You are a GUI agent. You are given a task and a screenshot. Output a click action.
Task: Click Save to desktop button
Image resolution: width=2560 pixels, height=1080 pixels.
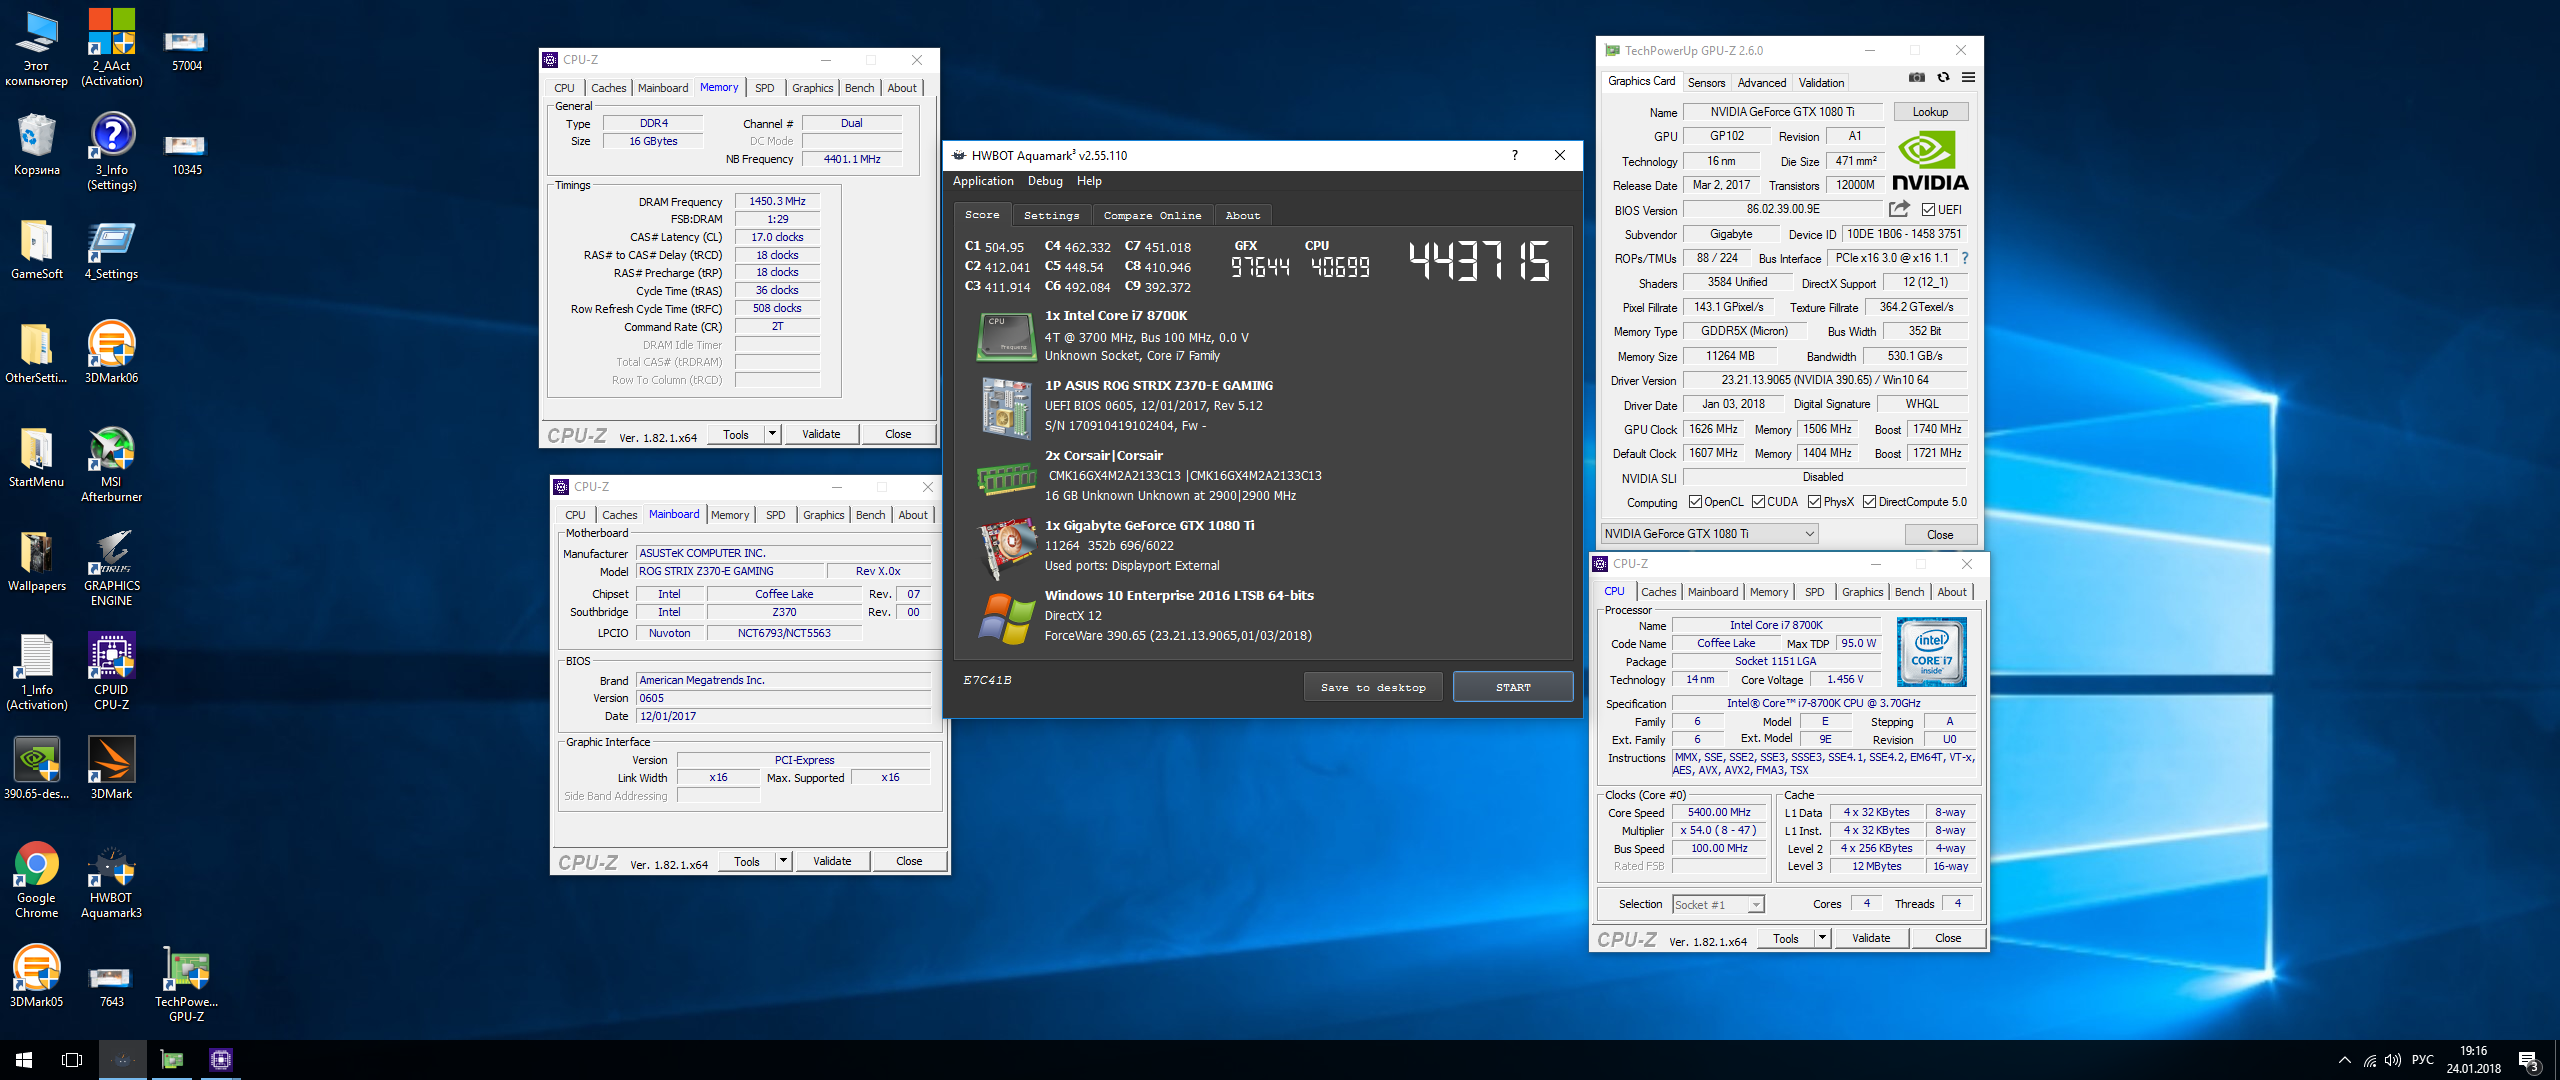[1372, 687]
